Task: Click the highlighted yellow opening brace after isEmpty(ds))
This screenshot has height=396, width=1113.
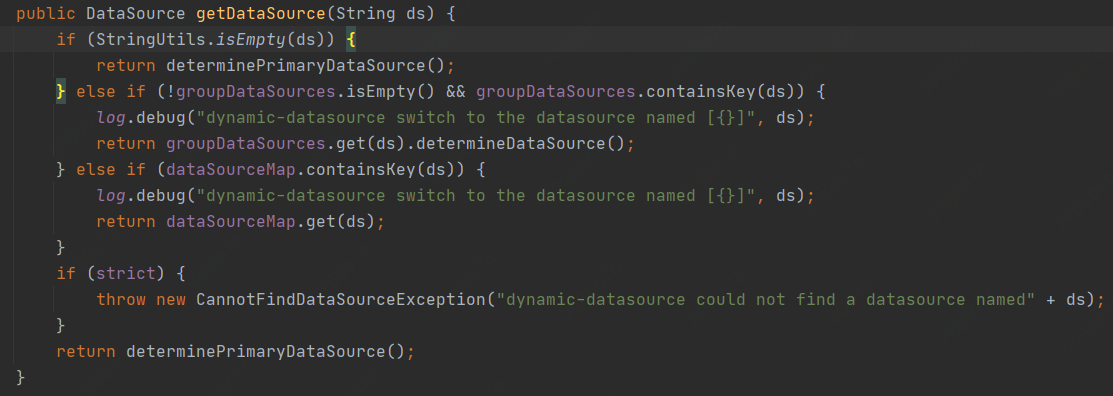Action: [x=351, y=40]
